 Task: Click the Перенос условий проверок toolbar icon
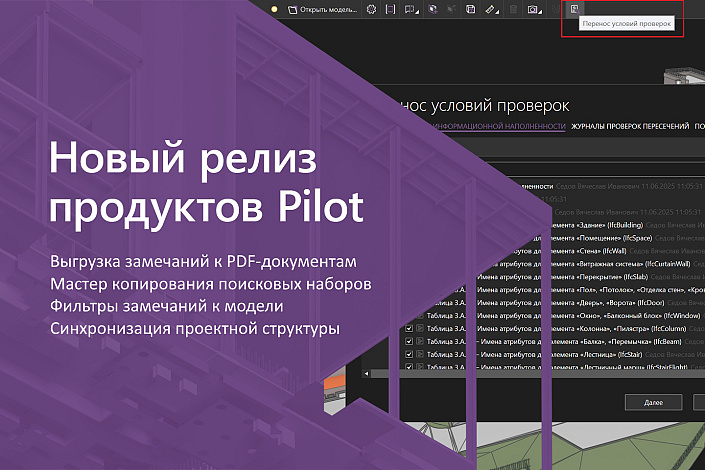click(575, 8)
